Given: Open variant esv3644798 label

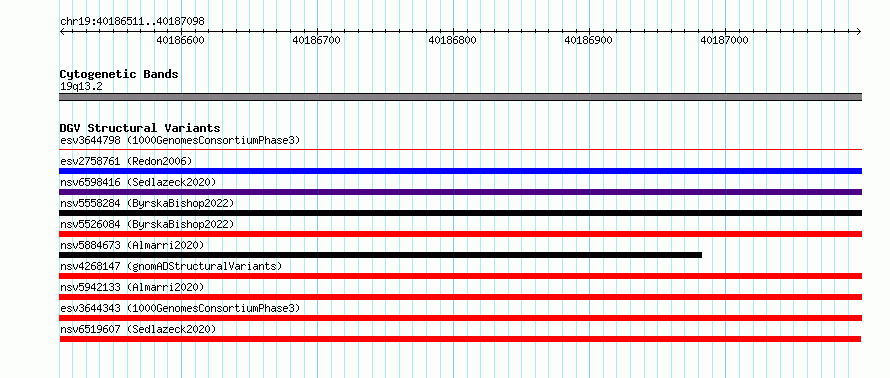Looking at the screenshot, I should (180, 140).
